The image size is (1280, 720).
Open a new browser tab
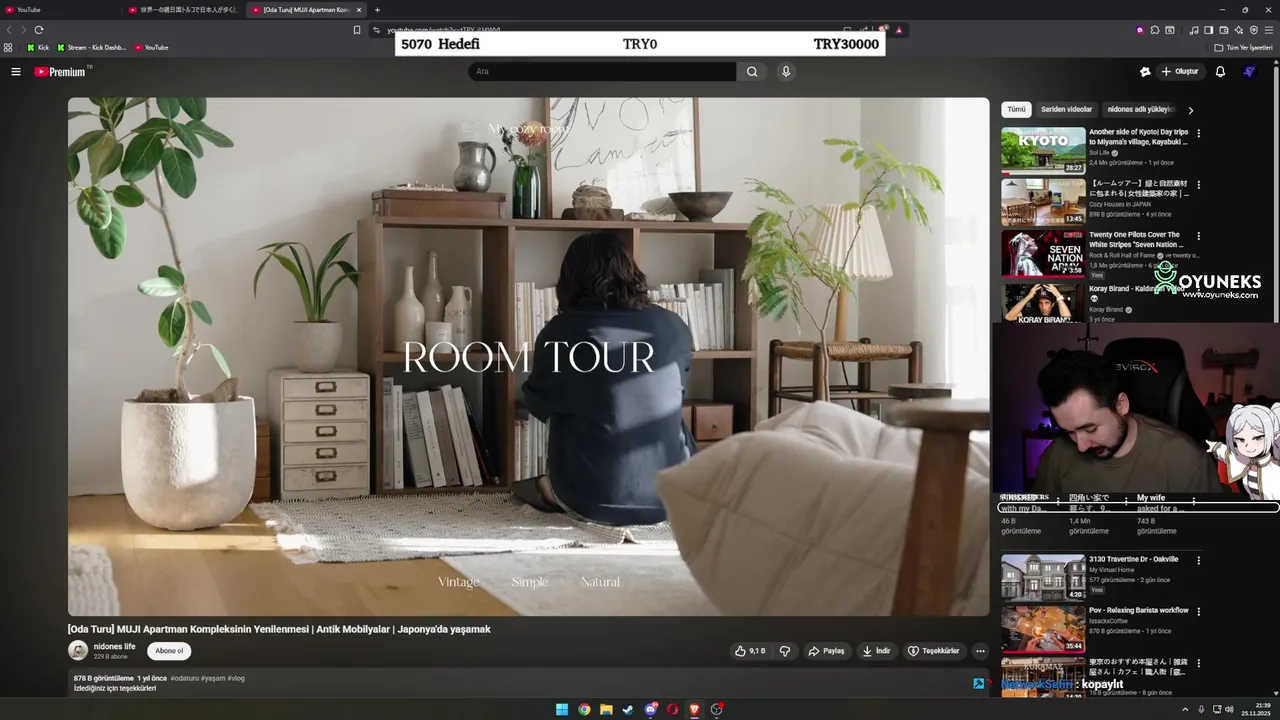(x=377, y=10)
